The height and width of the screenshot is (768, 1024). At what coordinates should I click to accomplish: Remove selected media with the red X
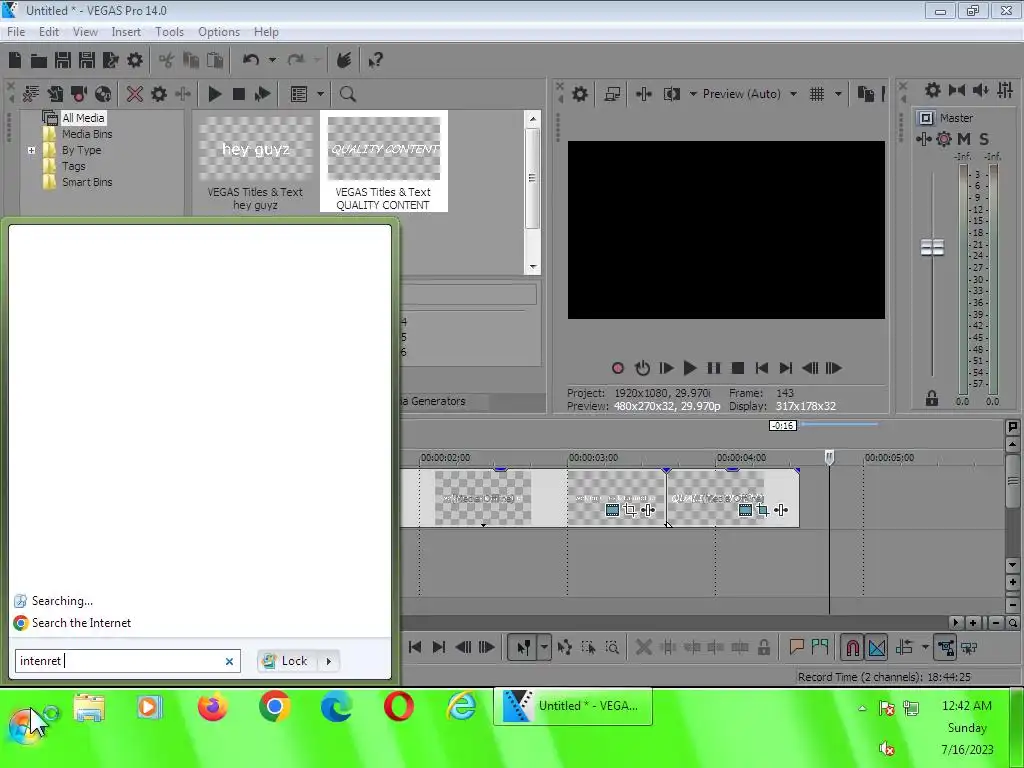coord(135,94)
